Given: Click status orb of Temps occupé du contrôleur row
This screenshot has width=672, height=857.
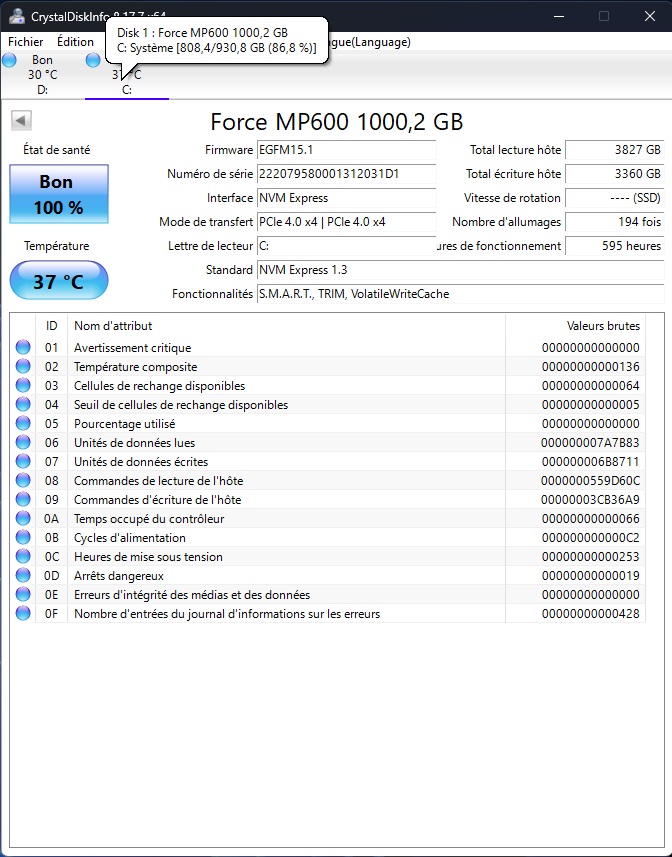Looking at the screenshot, I should pyautogui.click(x=23, y=519).
